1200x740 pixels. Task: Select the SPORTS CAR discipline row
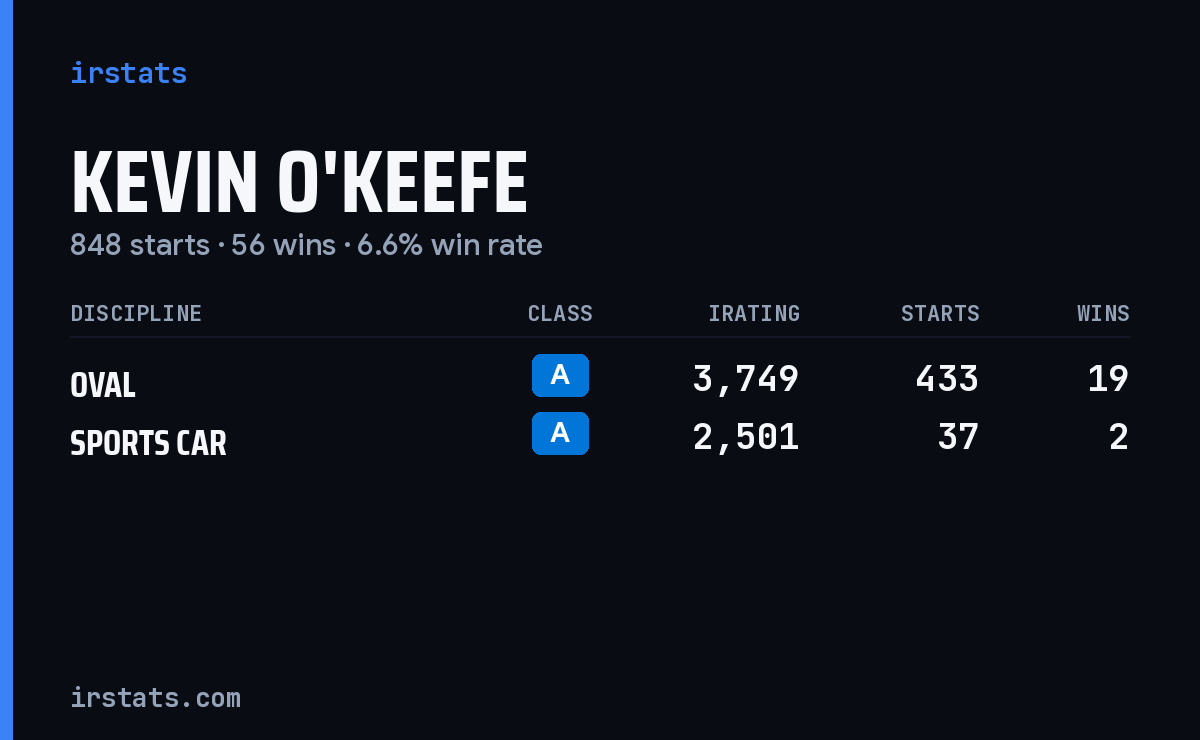600,437
